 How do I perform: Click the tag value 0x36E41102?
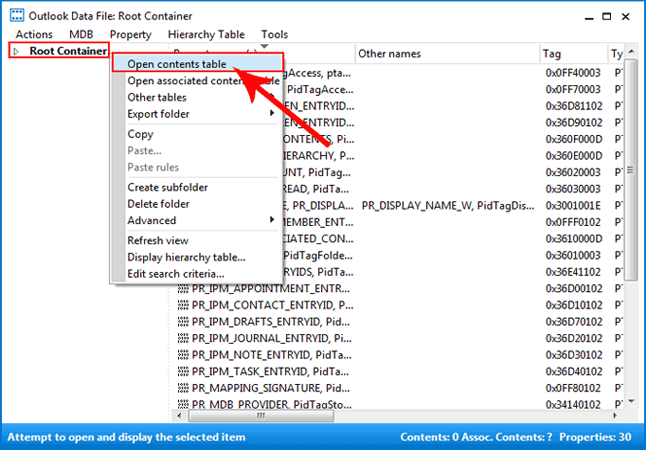[573, 272]
